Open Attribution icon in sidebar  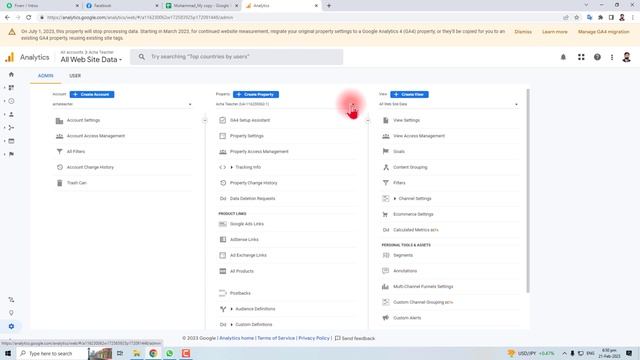11,300
